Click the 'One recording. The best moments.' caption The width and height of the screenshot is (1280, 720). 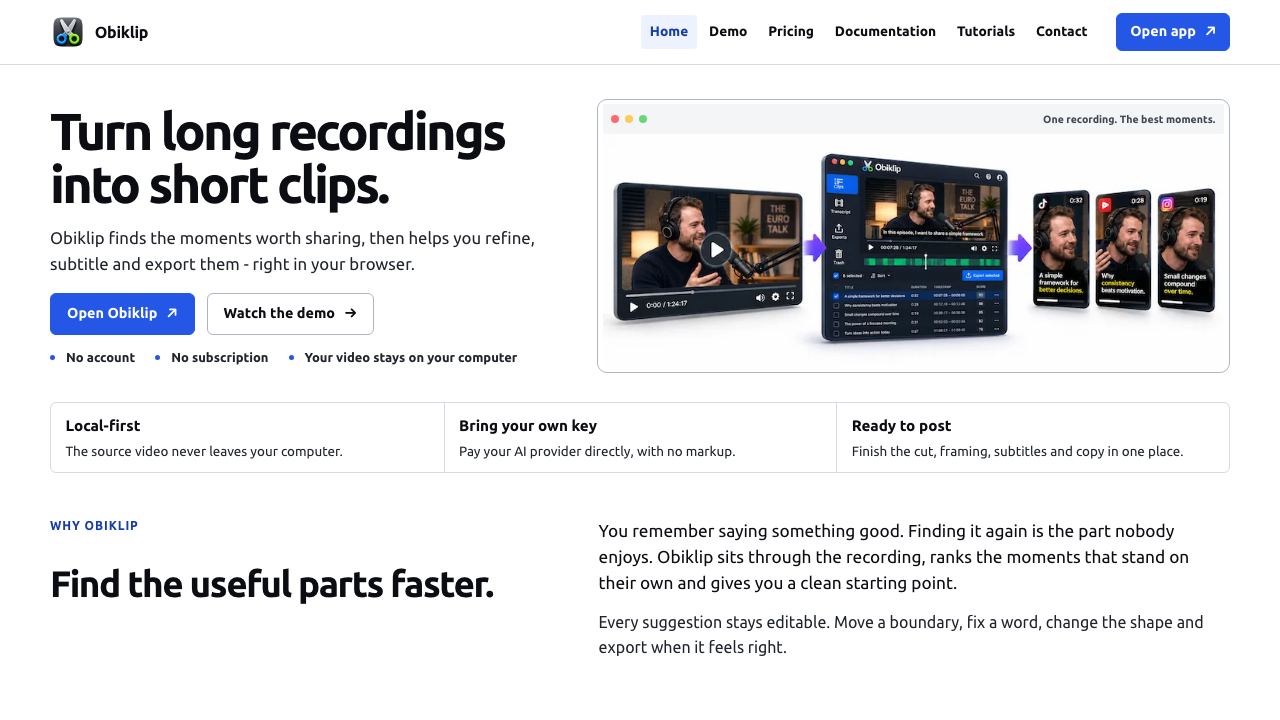coord(1129,119)
